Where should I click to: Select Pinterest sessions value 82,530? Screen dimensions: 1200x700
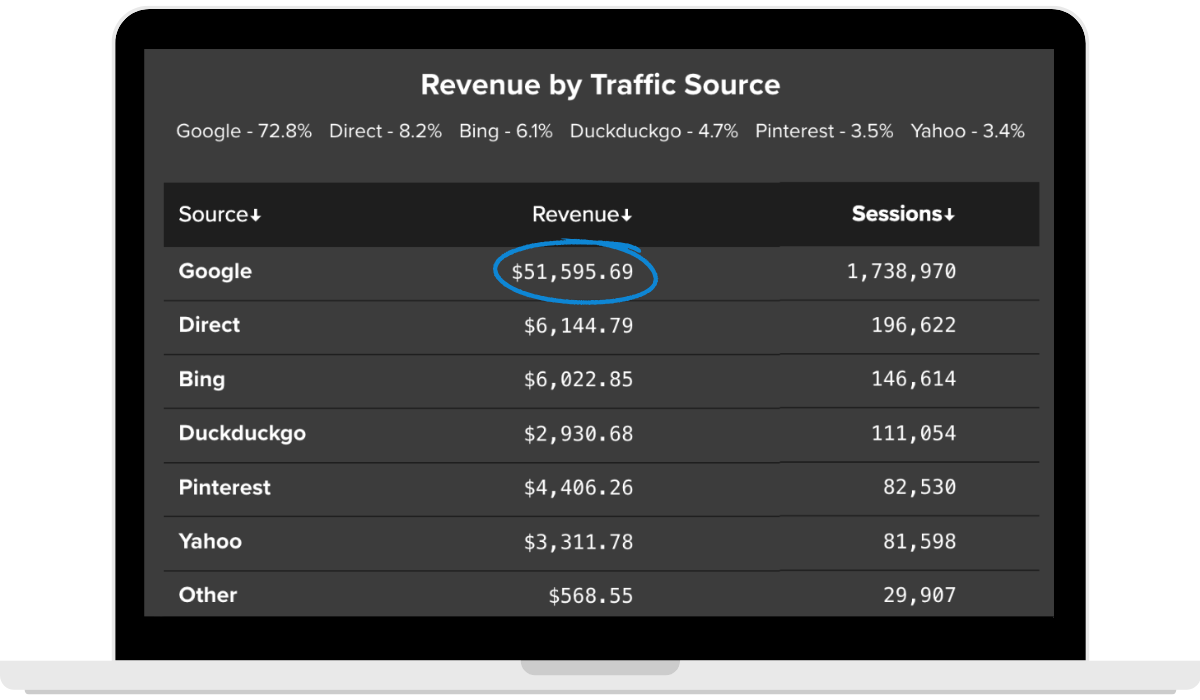[920, 487]
